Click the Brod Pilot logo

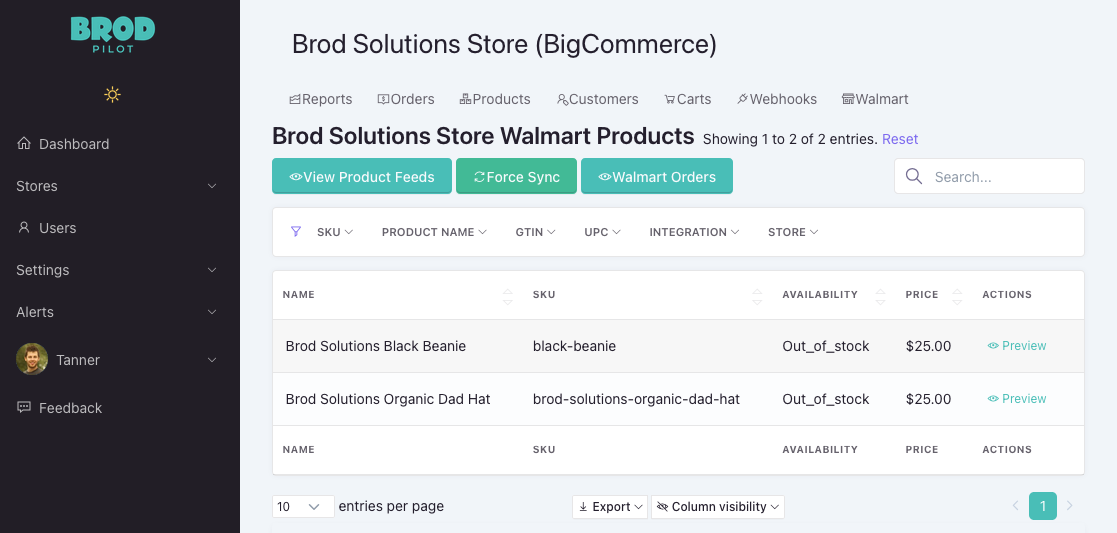[x=112, y=35]
